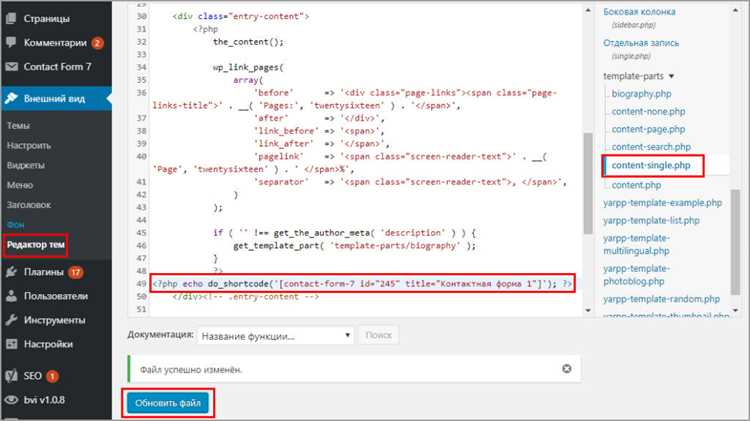Image resolution: width=750 pixels, height=421 pixels.
Task: Open Редактор тем submenu
Action: 35,244
